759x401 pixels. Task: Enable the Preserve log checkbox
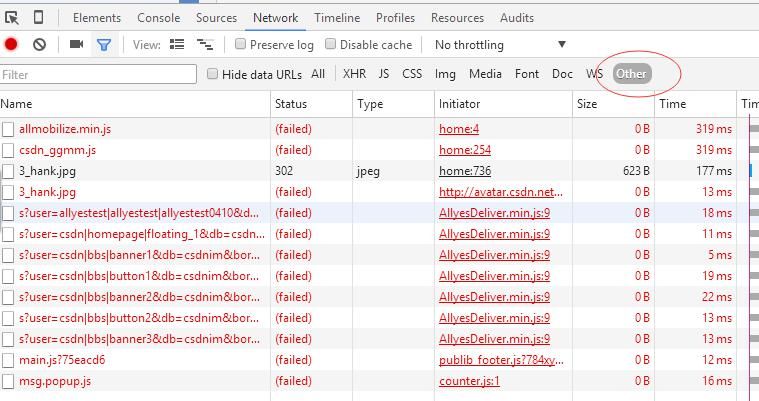pos(241,44)
